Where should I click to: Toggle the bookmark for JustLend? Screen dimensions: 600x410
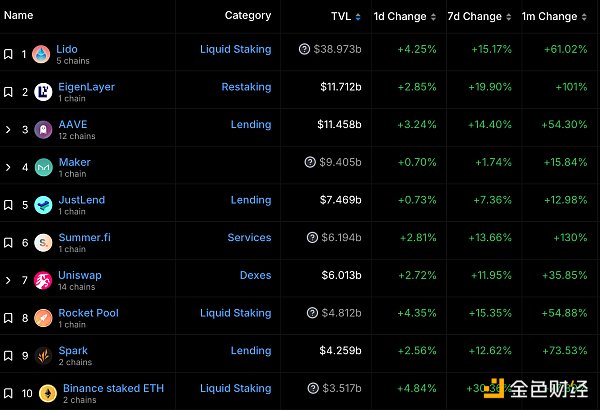click(8, 205)
